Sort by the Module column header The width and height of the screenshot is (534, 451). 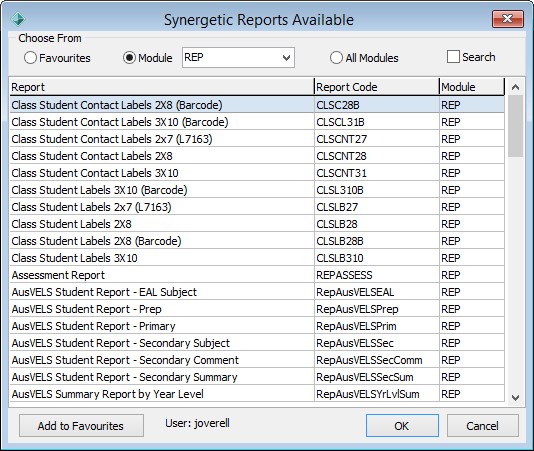click(472, 87)
